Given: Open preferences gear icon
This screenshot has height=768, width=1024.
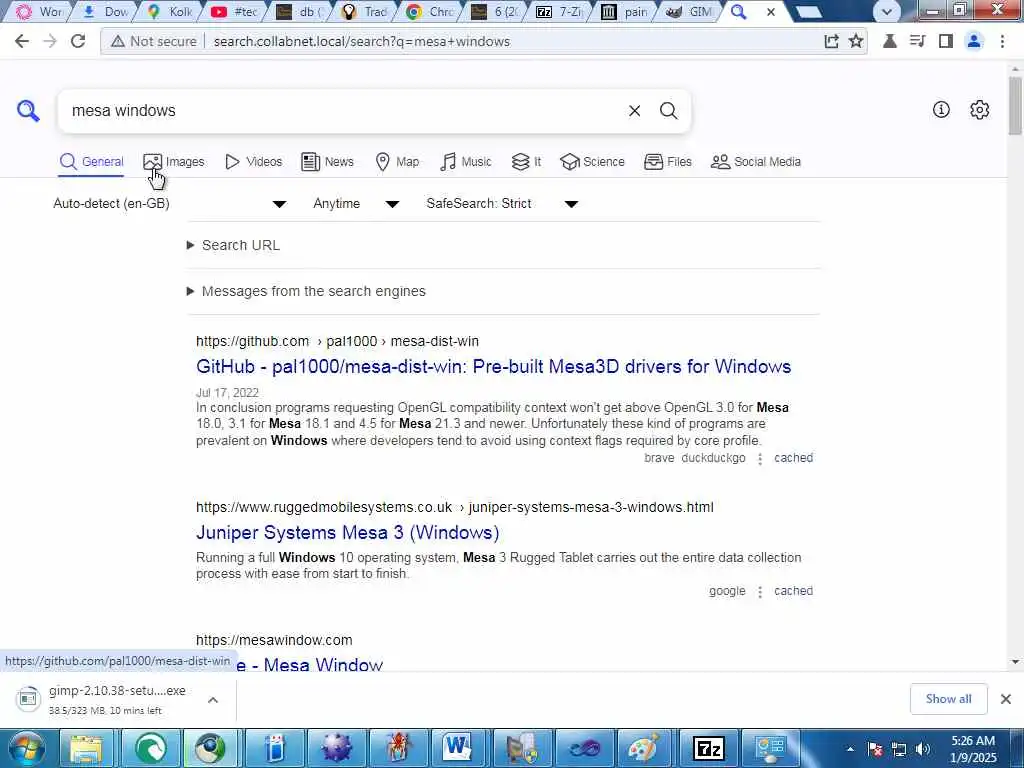Looking at the screenshot, I should click(x=979, y=110).
